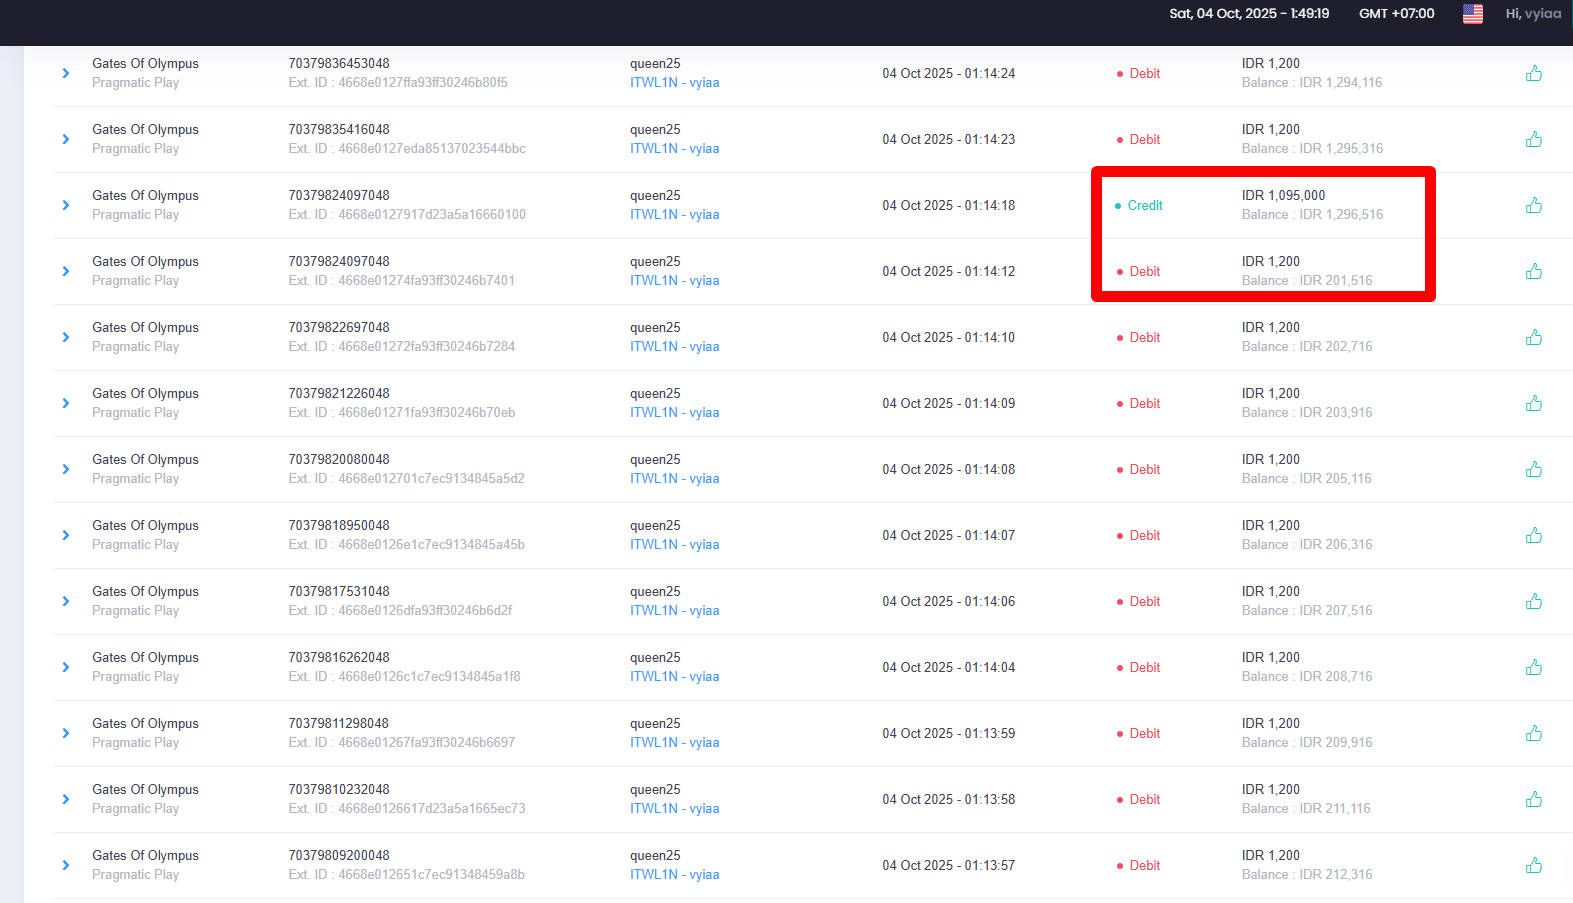This screenshot has height=903, width=1573.
Task: Click thumbs-up icon for transaction 70379821226048
Action: click(1533, 403)
